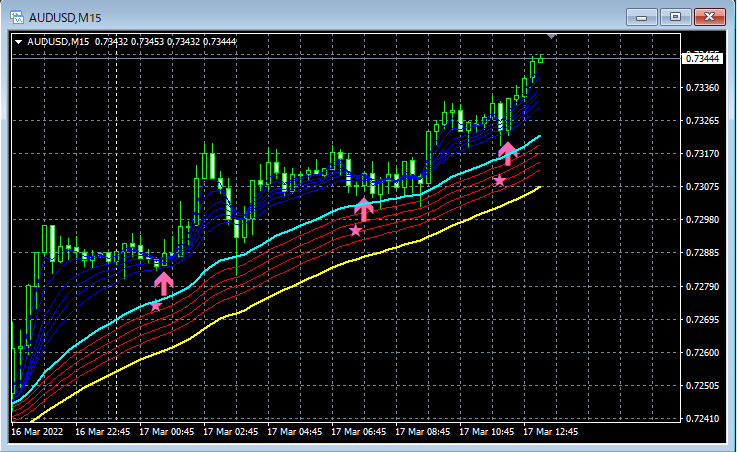Click the 0.72980 price scale label
The width and height of the screenshot is (738, 452).
pyautogui.click(x=702, y=220)
